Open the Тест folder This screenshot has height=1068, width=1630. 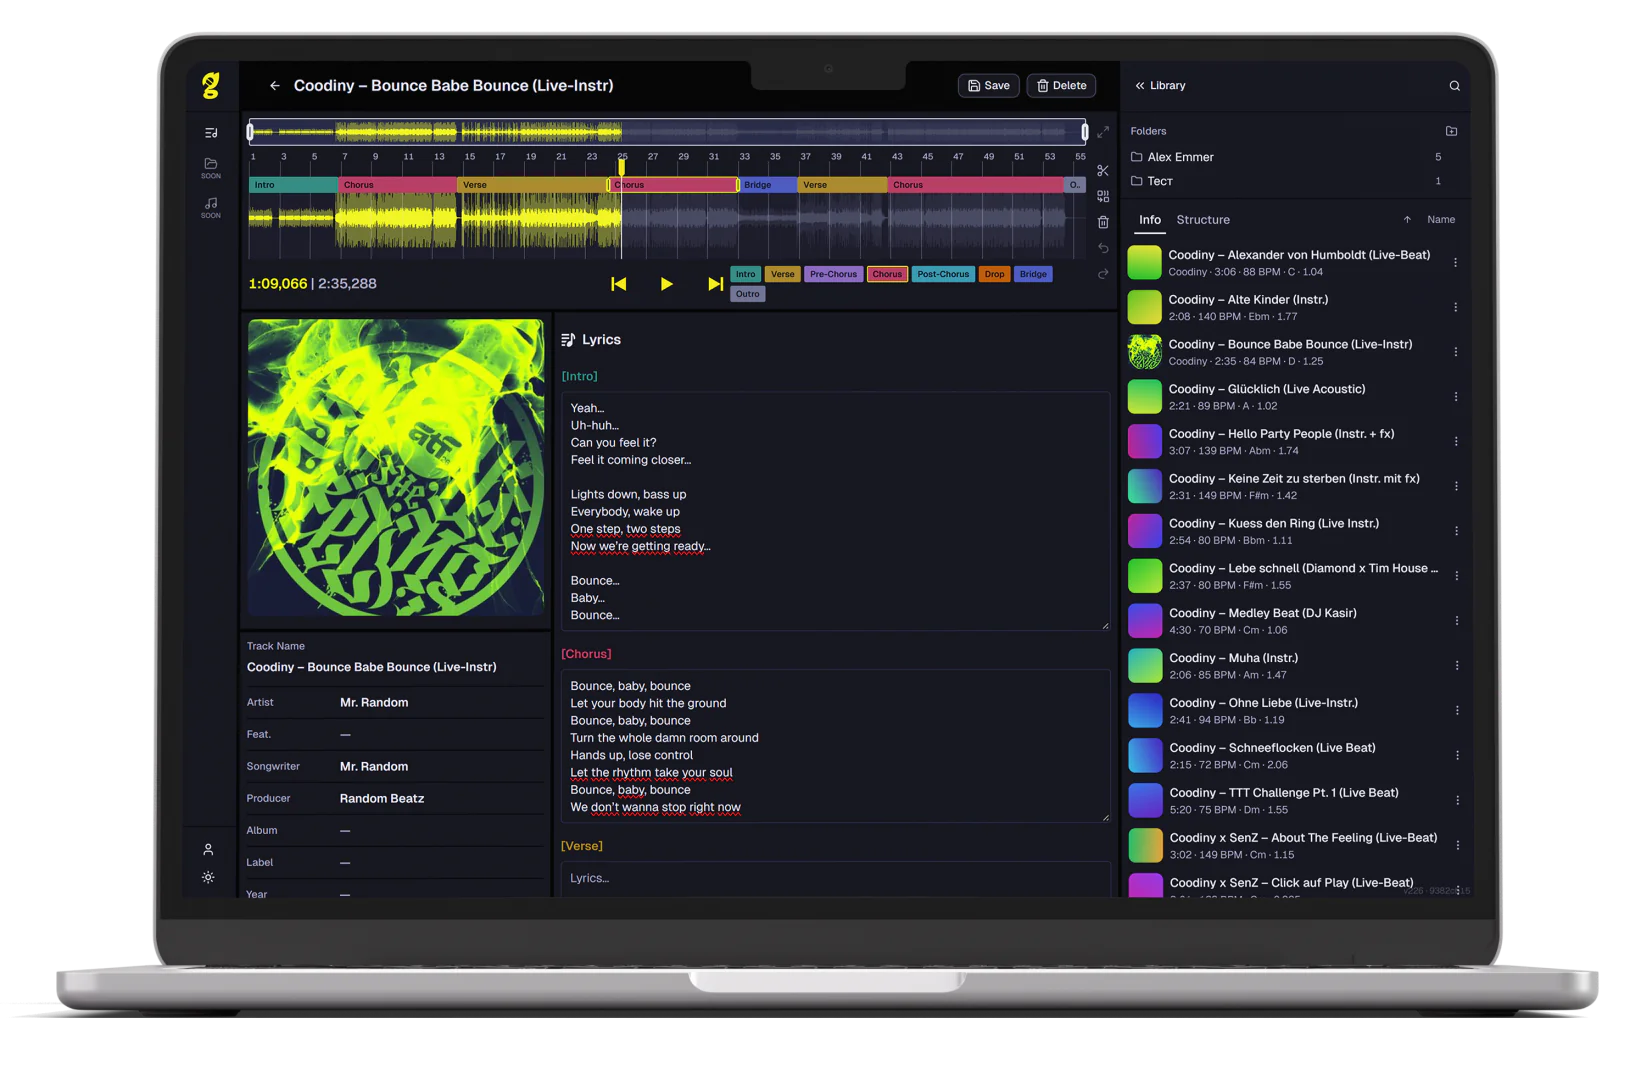tap(1288, 181)
